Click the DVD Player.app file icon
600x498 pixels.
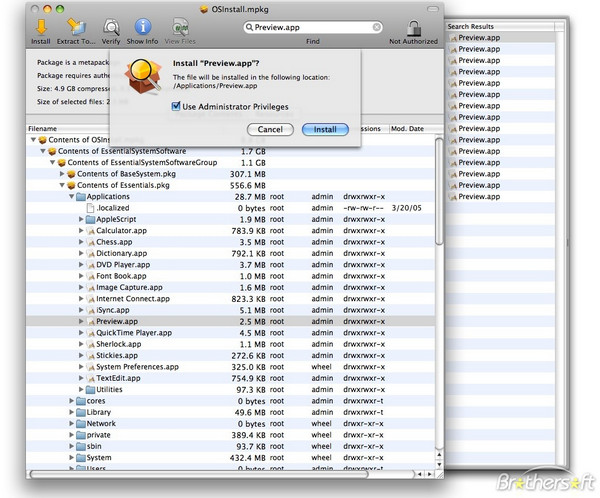click(90, 265)
